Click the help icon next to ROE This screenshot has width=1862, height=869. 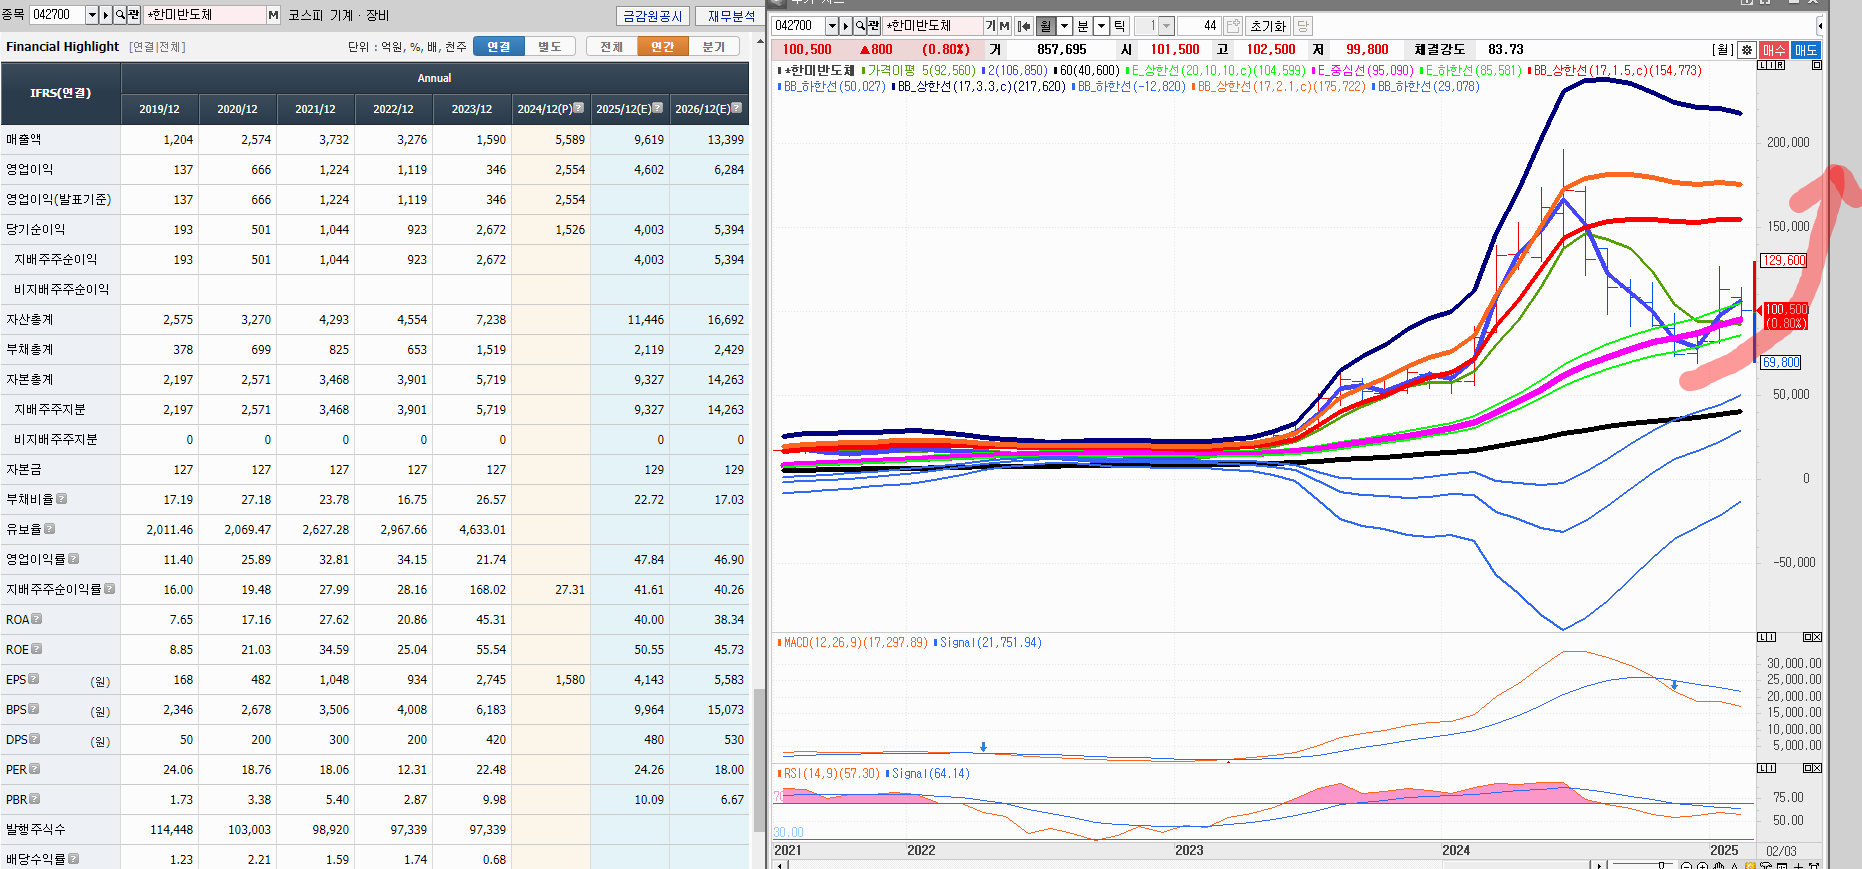[x=37, y=649]
